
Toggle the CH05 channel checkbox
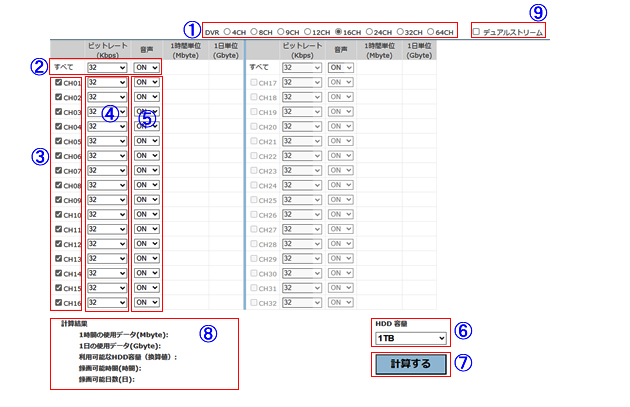tap(58, 142)
